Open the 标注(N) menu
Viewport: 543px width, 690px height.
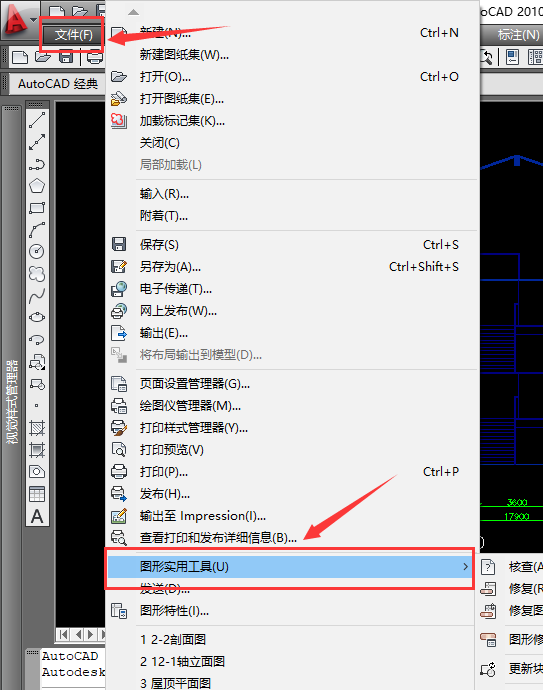click(x=518, y=35)
